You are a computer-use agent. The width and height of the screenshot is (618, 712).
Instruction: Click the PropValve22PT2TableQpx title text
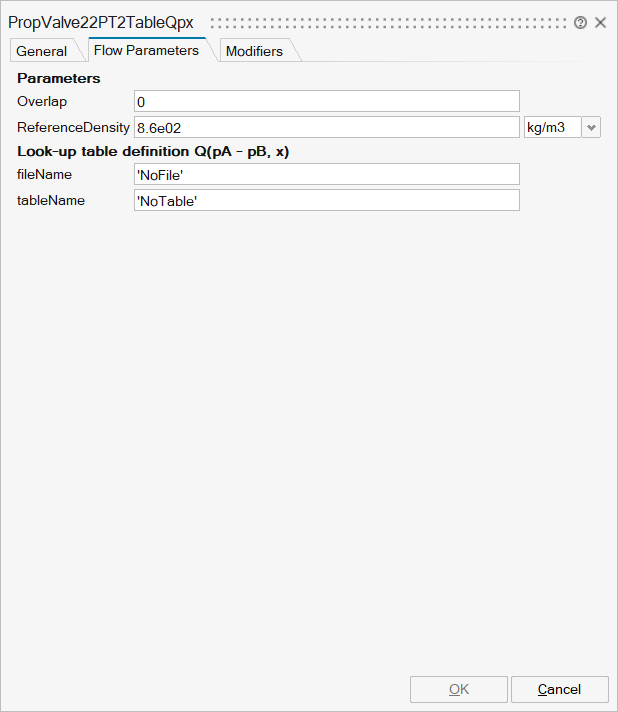coord(100,22)
